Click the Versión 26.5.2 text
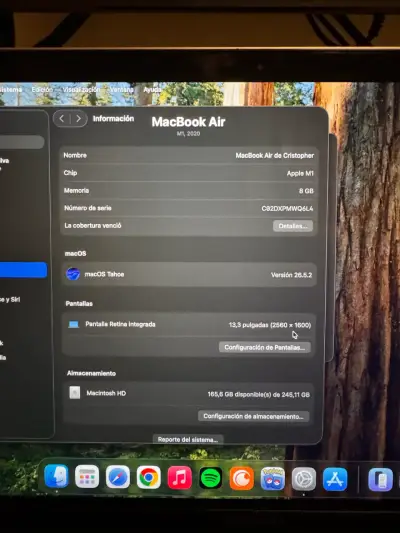 pos(291,275)
